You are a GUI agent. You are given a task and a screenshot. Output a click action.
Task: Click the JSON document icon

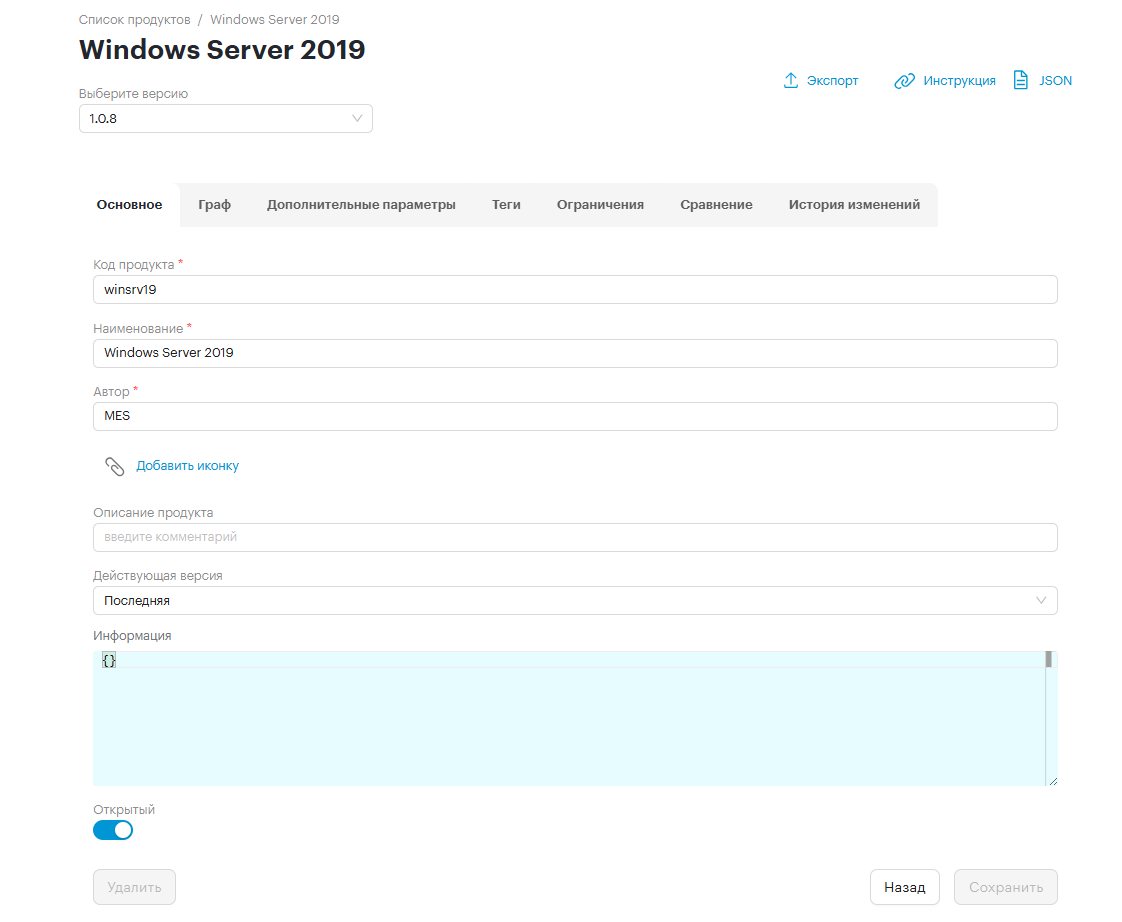pos(1020,79)
